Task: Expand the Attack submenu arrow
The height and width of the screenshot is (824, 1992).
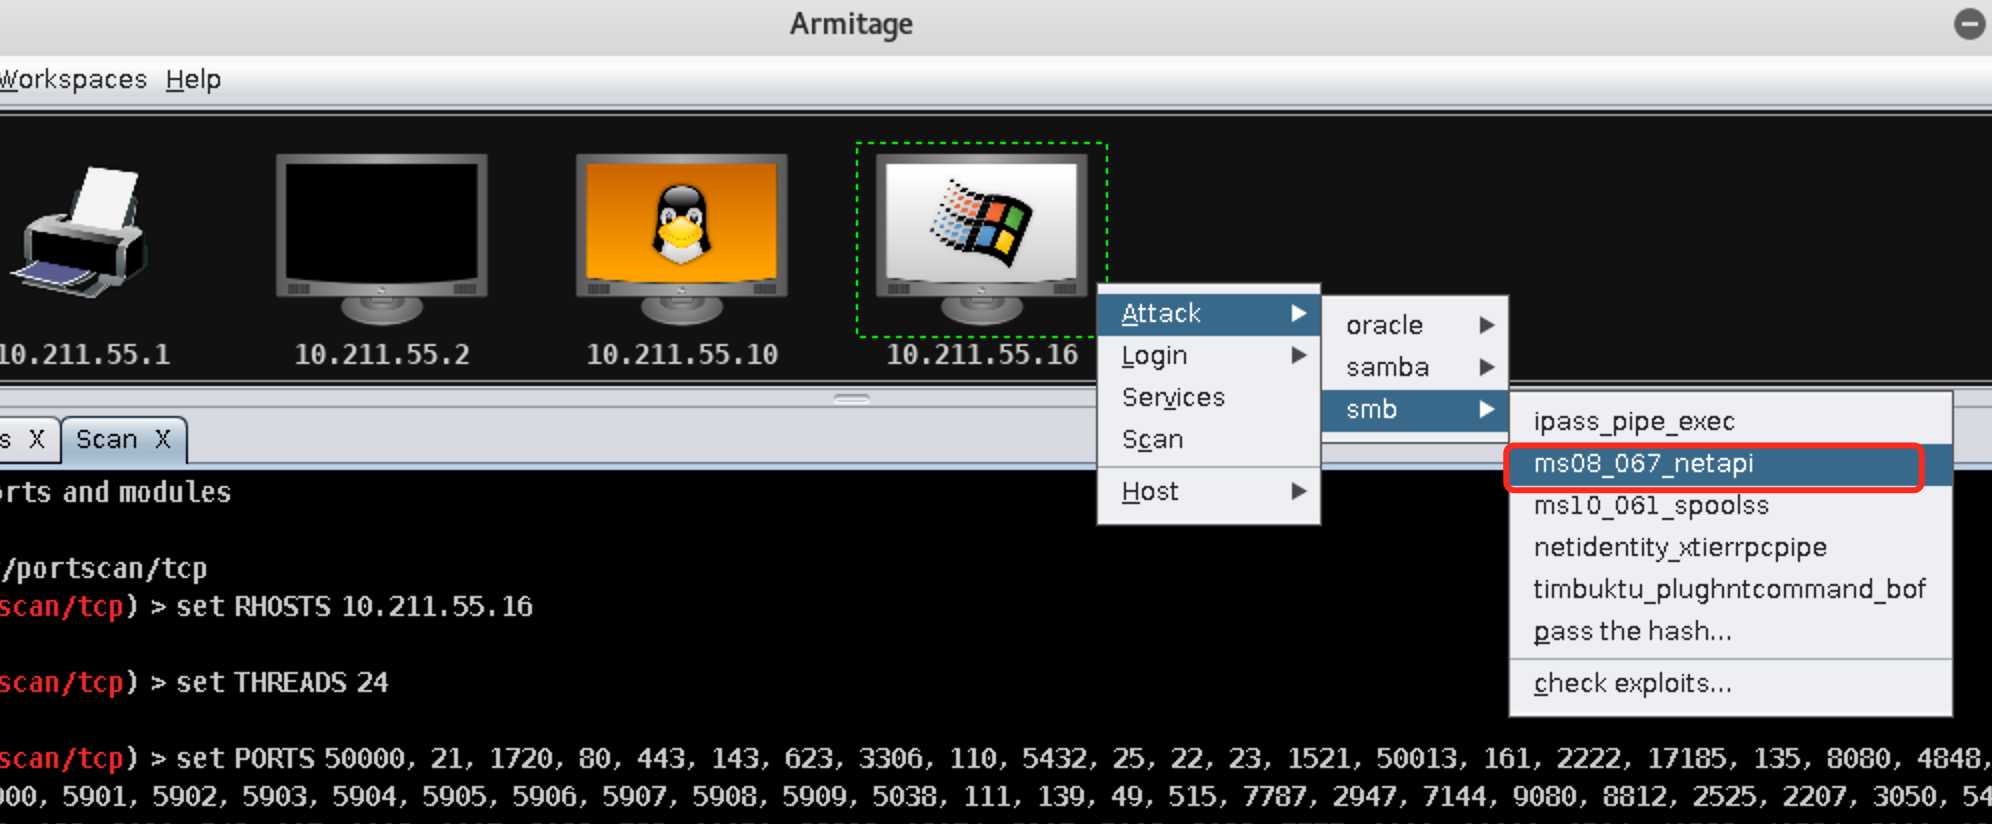Action: [1298, 313]
